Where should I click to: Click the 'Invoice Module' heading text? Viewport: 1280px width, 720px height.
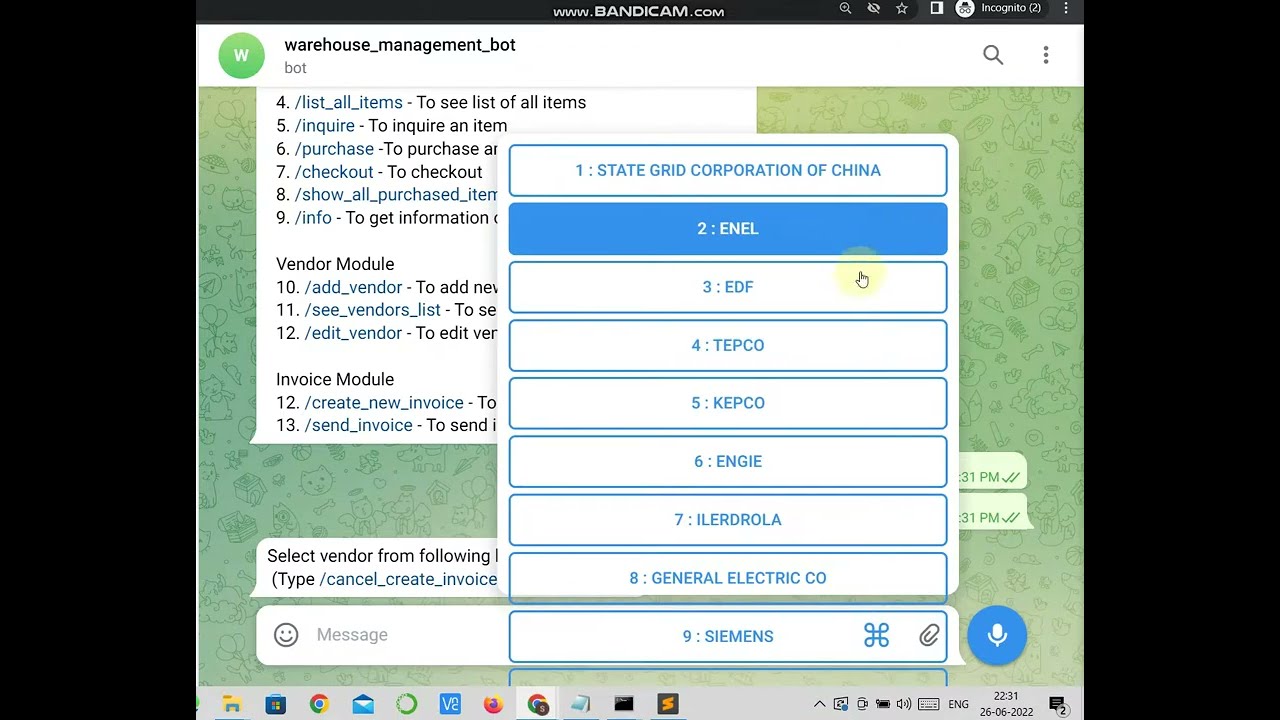pos(335,379)
